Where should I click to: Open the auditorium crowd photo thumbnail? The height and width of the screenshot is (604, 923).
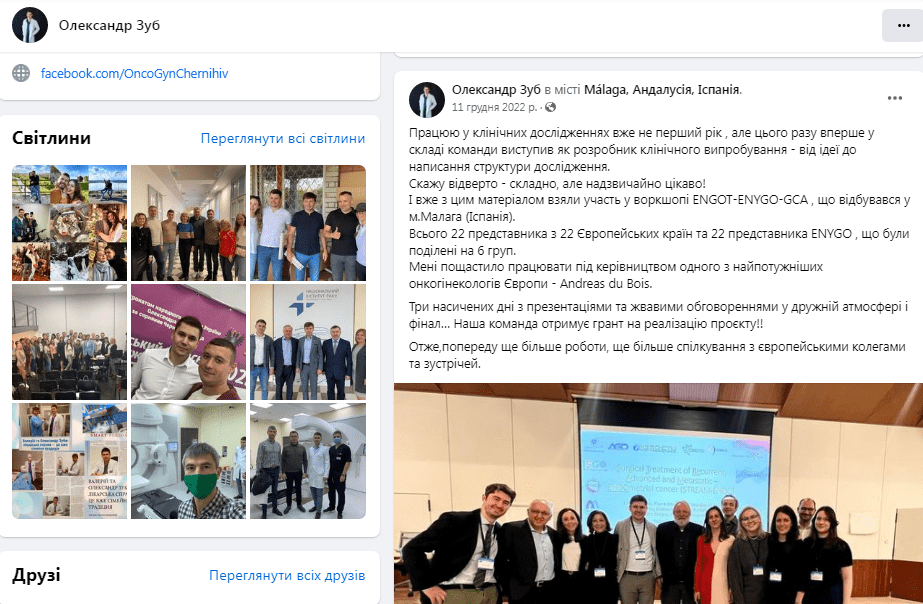tap(69, 342)
